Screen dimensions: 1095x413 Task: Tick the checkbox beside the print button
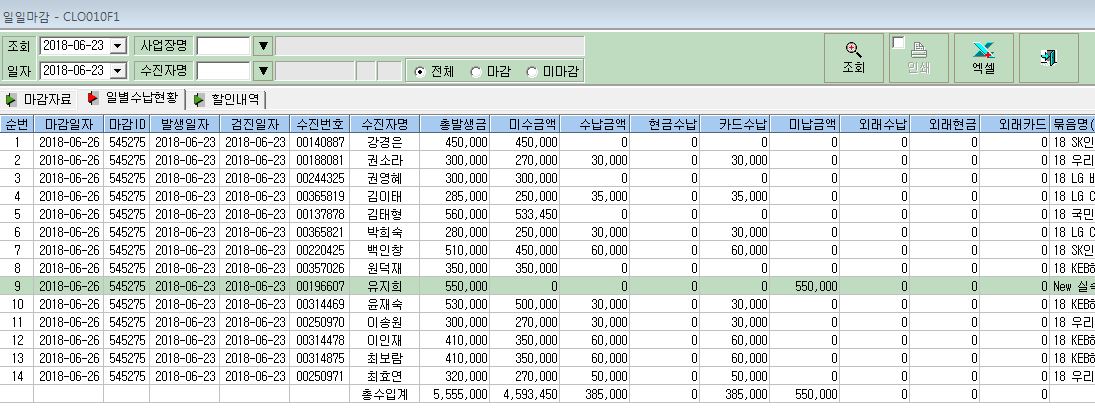point(898,43)
